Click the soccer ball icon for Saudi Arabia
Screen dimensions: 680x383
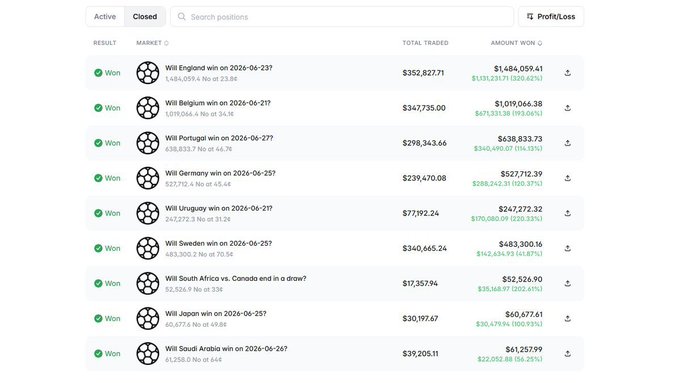tap(147, 354)
